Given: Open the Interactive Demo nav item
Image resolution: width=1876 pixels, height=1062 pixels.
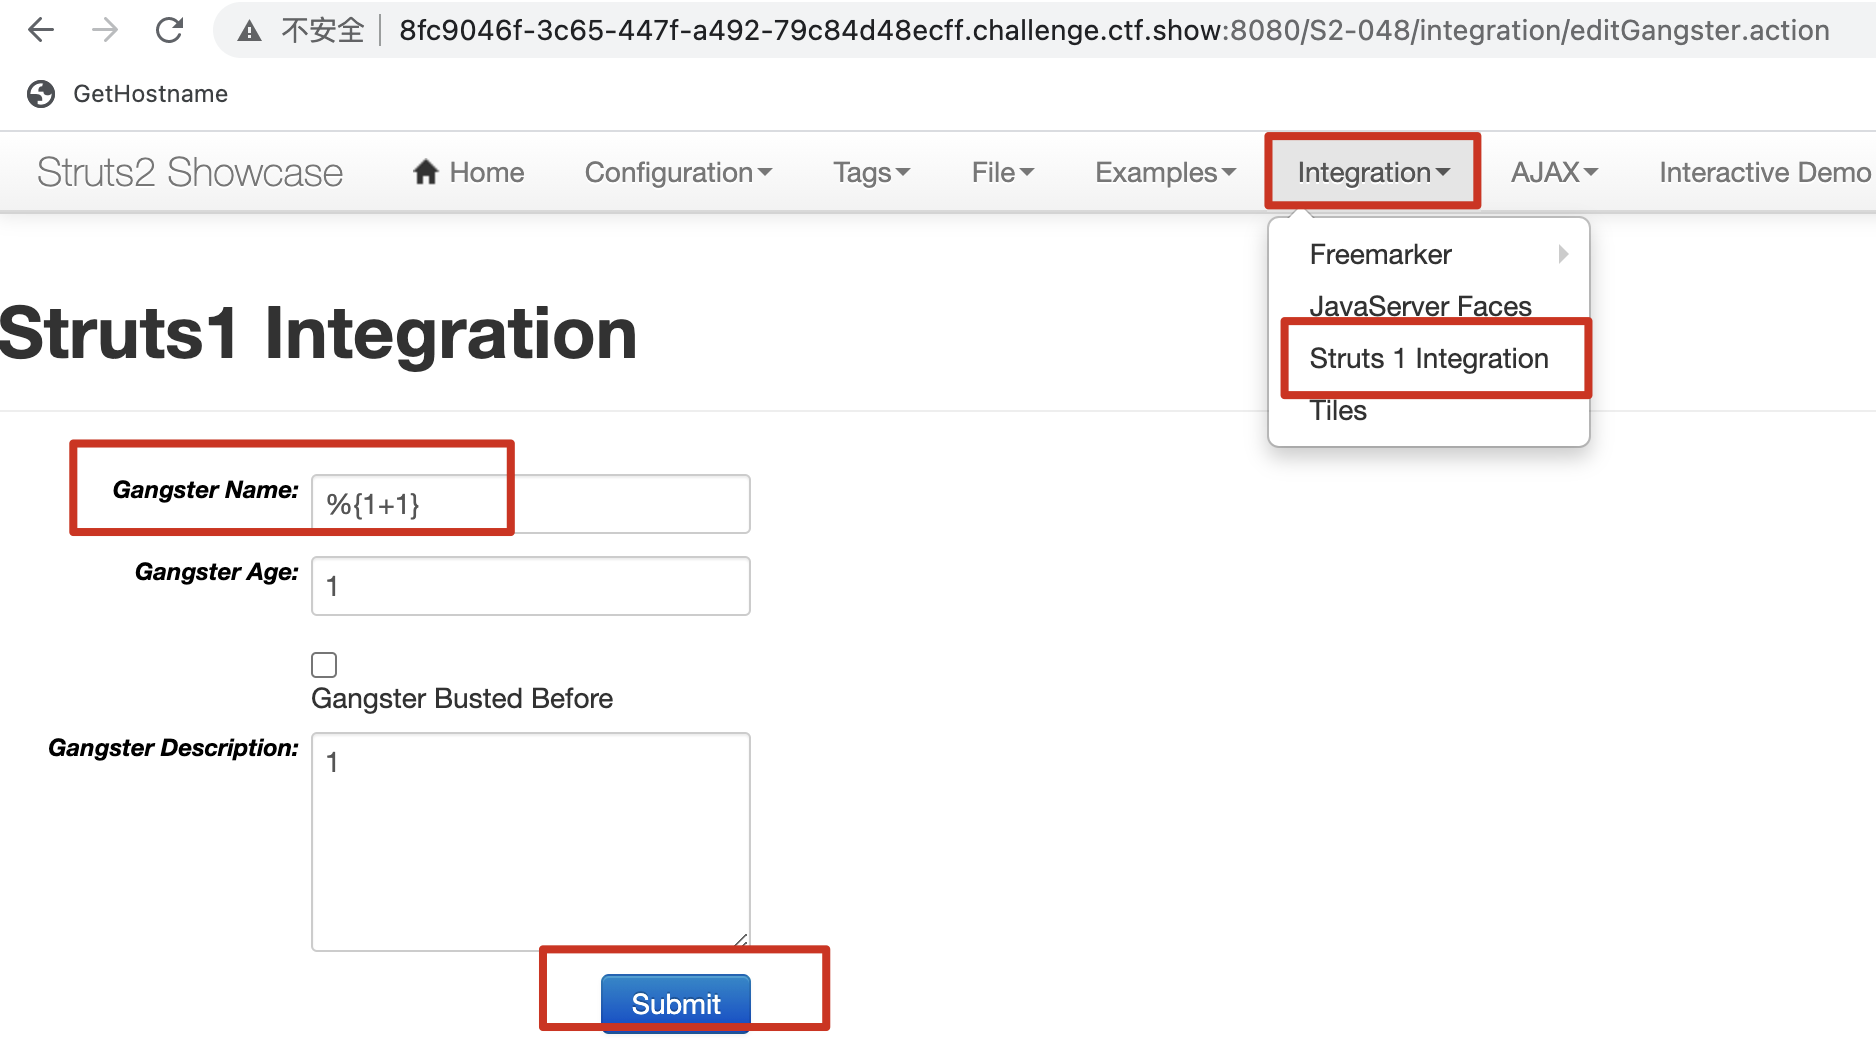Looking at the screenshot, I should [1765, 172].
